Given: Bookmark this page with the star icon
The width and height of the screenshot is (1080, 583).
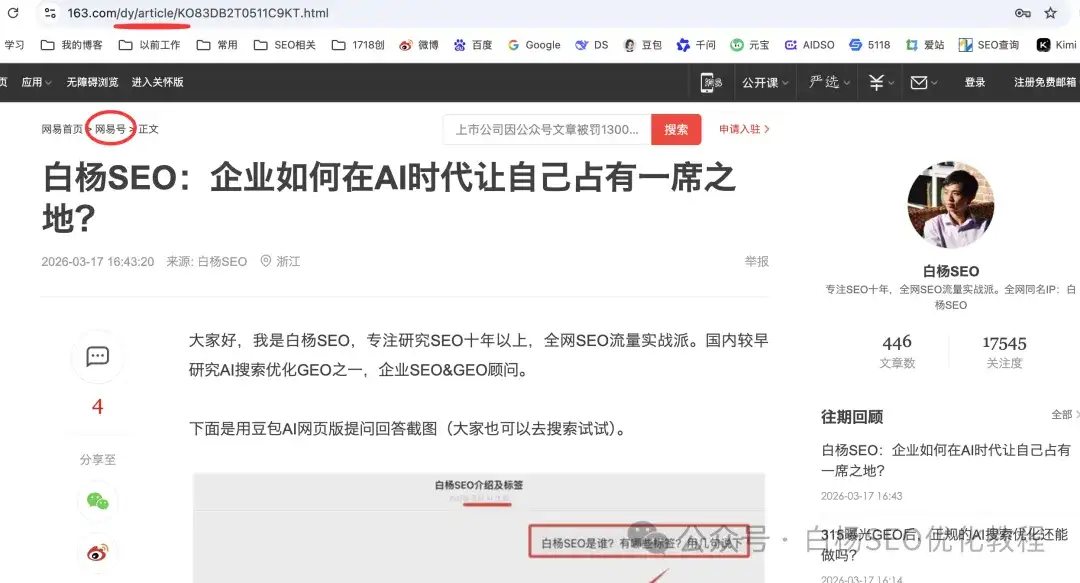Looking at the screenshot, I should tap(1050, 12).
